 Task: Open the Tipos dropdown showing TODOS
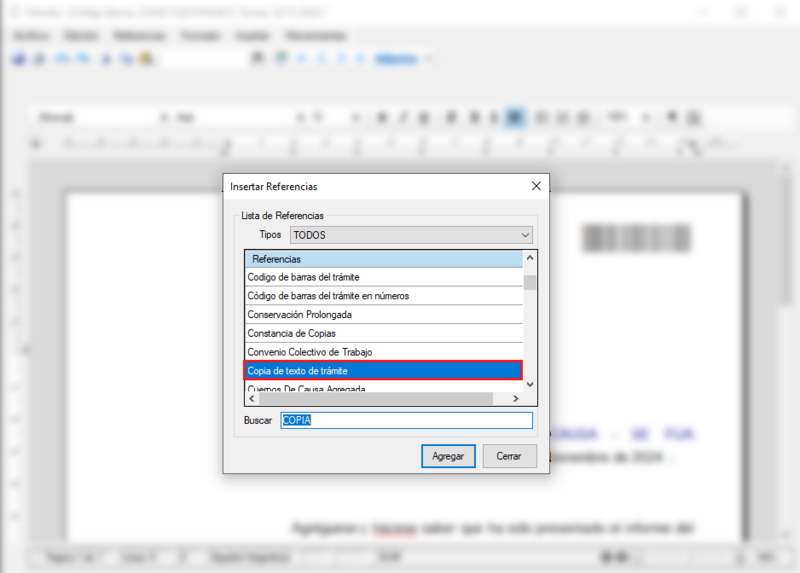tap(411, 235)
